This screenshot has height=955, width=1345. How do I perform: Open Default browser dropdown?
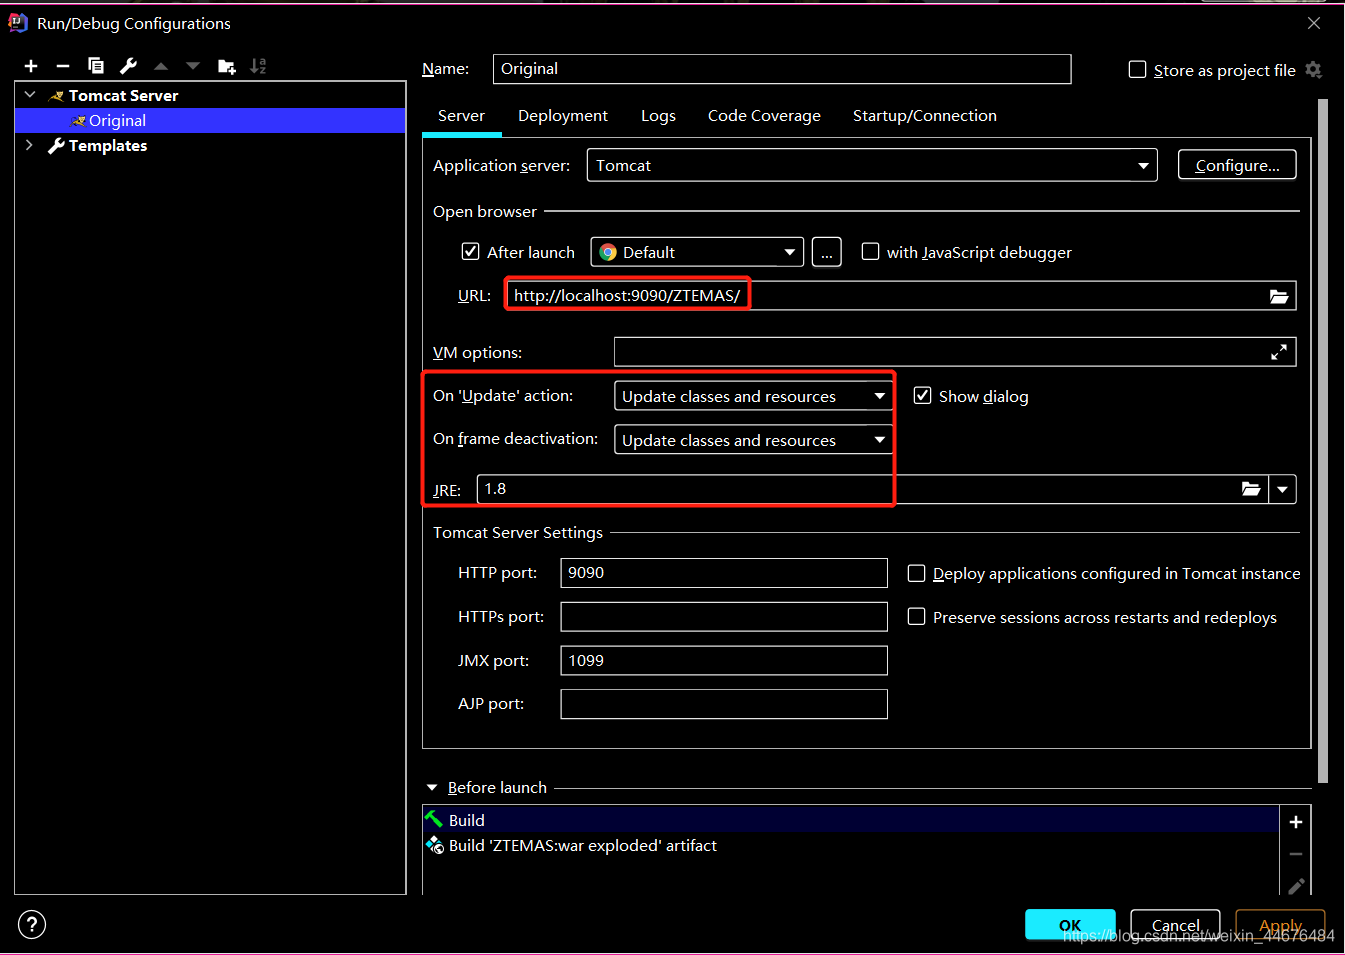point(698,252)
